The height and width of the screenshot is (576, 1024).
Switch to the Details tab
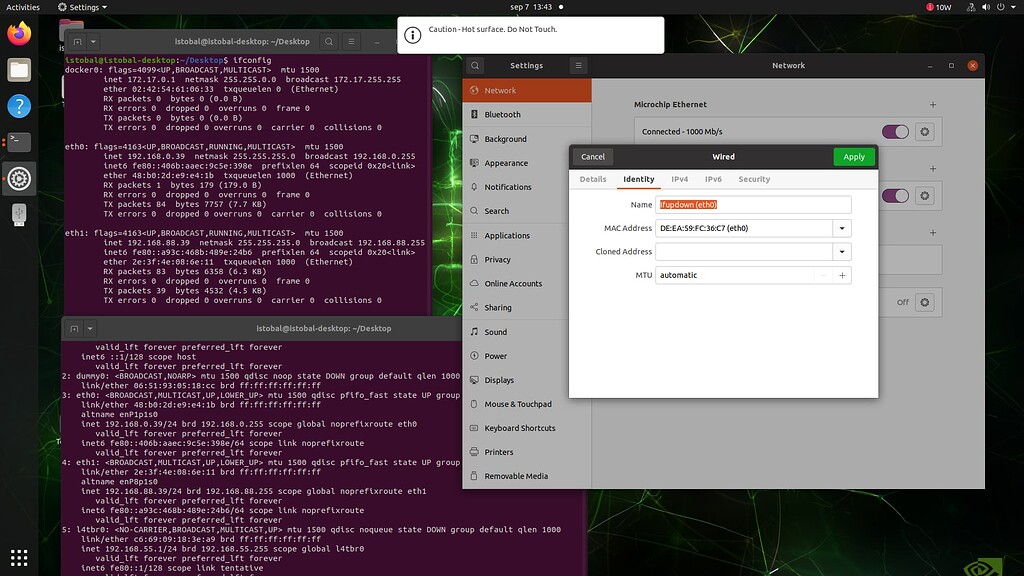click(x=592, y=179)
